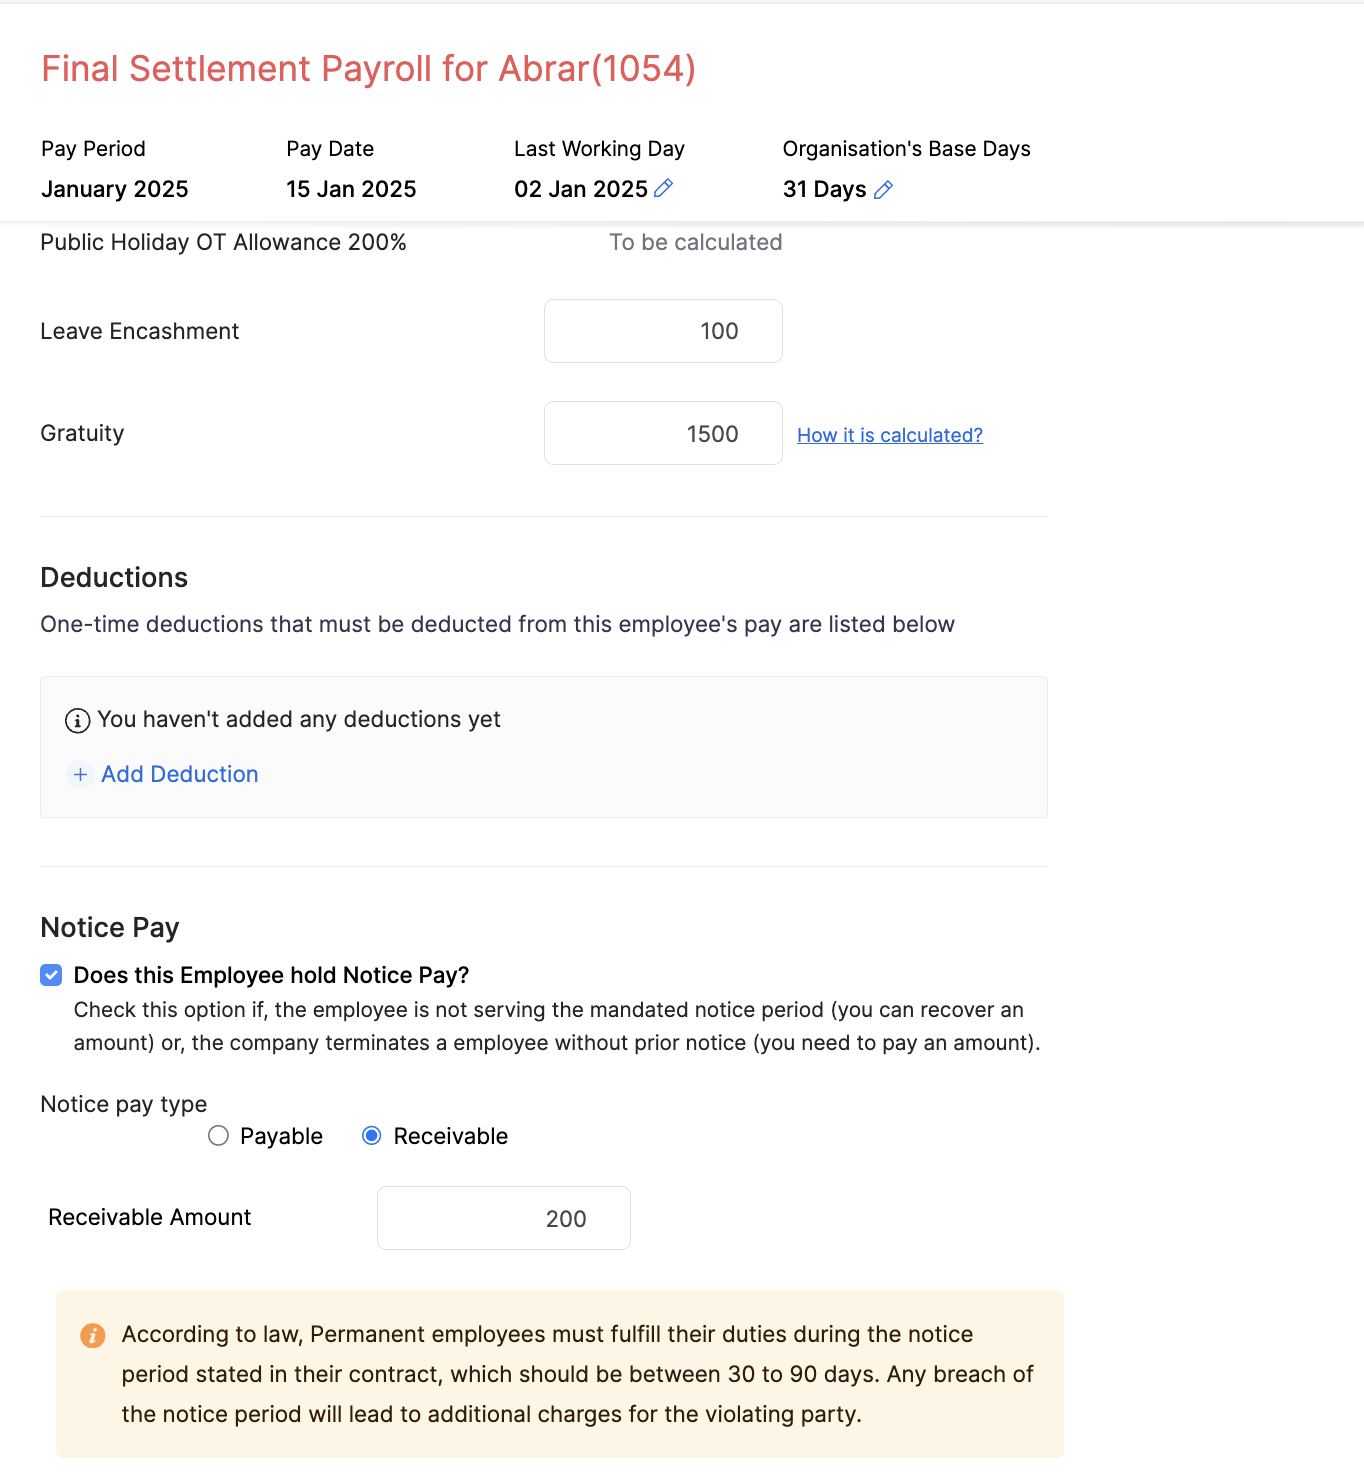Click the Deductions section heading

(x=114, y=578)
